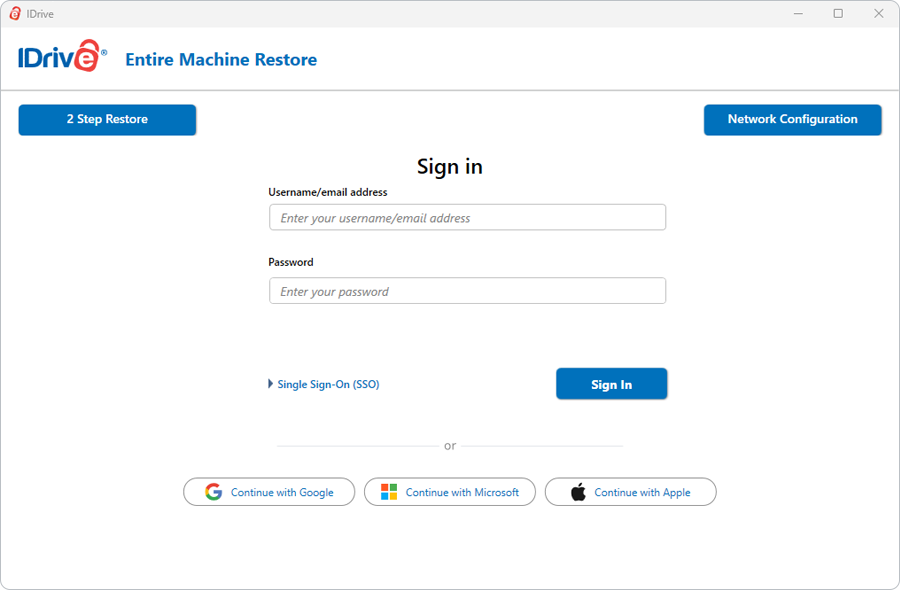Maximize the IDrive window

coord(838,13)
